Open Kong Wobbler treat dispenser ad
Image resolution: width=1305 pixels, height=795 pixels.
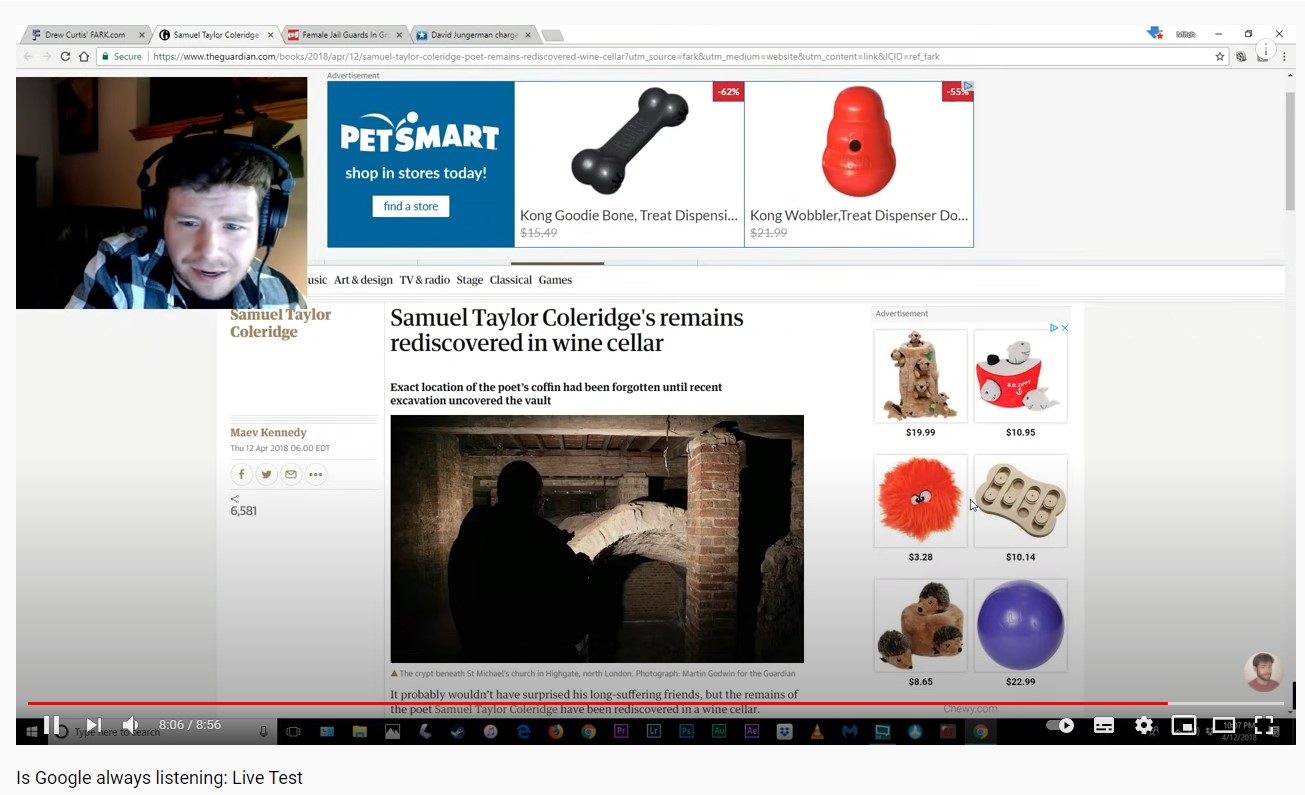tap(859, 164)
